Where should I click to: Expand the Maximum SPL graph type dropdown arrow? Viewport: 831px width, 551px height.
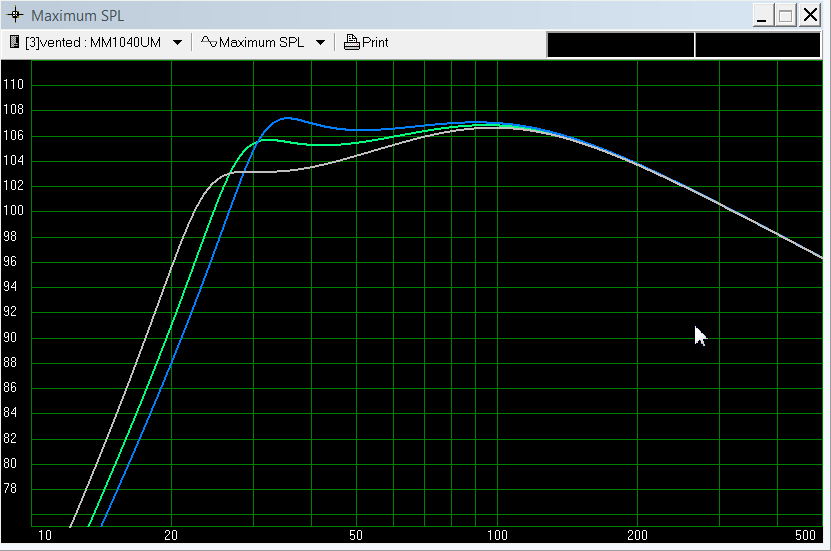tap(321, 42)
